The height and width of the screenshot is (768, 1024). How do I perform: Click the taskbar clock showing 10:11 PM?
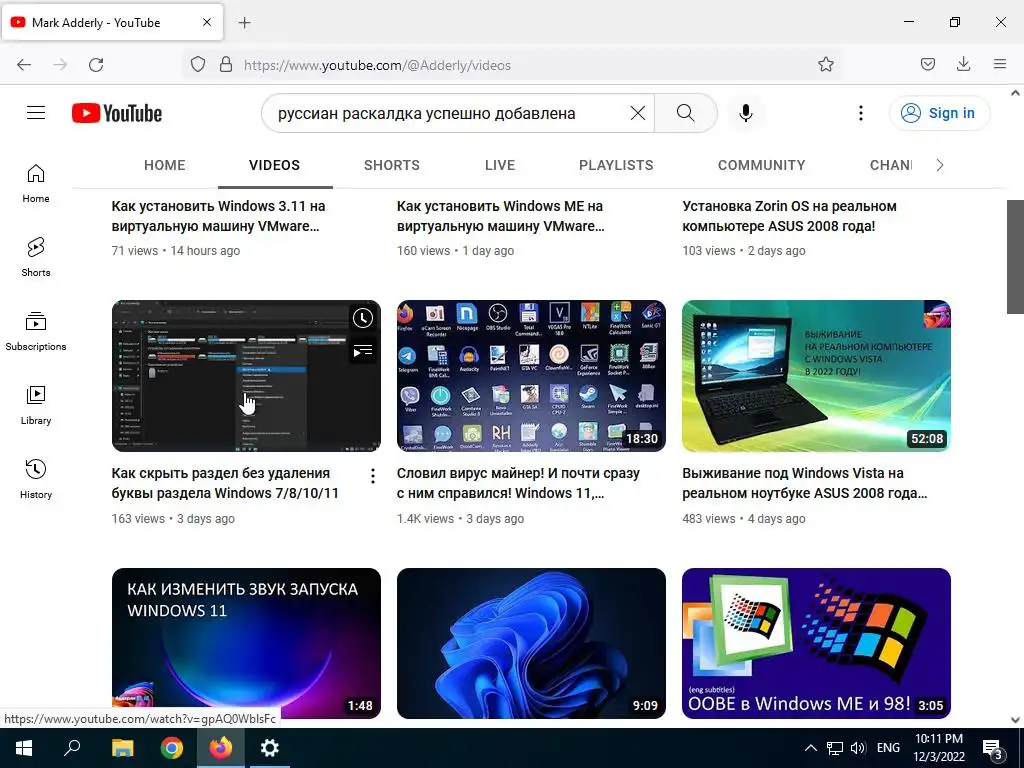click(939, 748)
